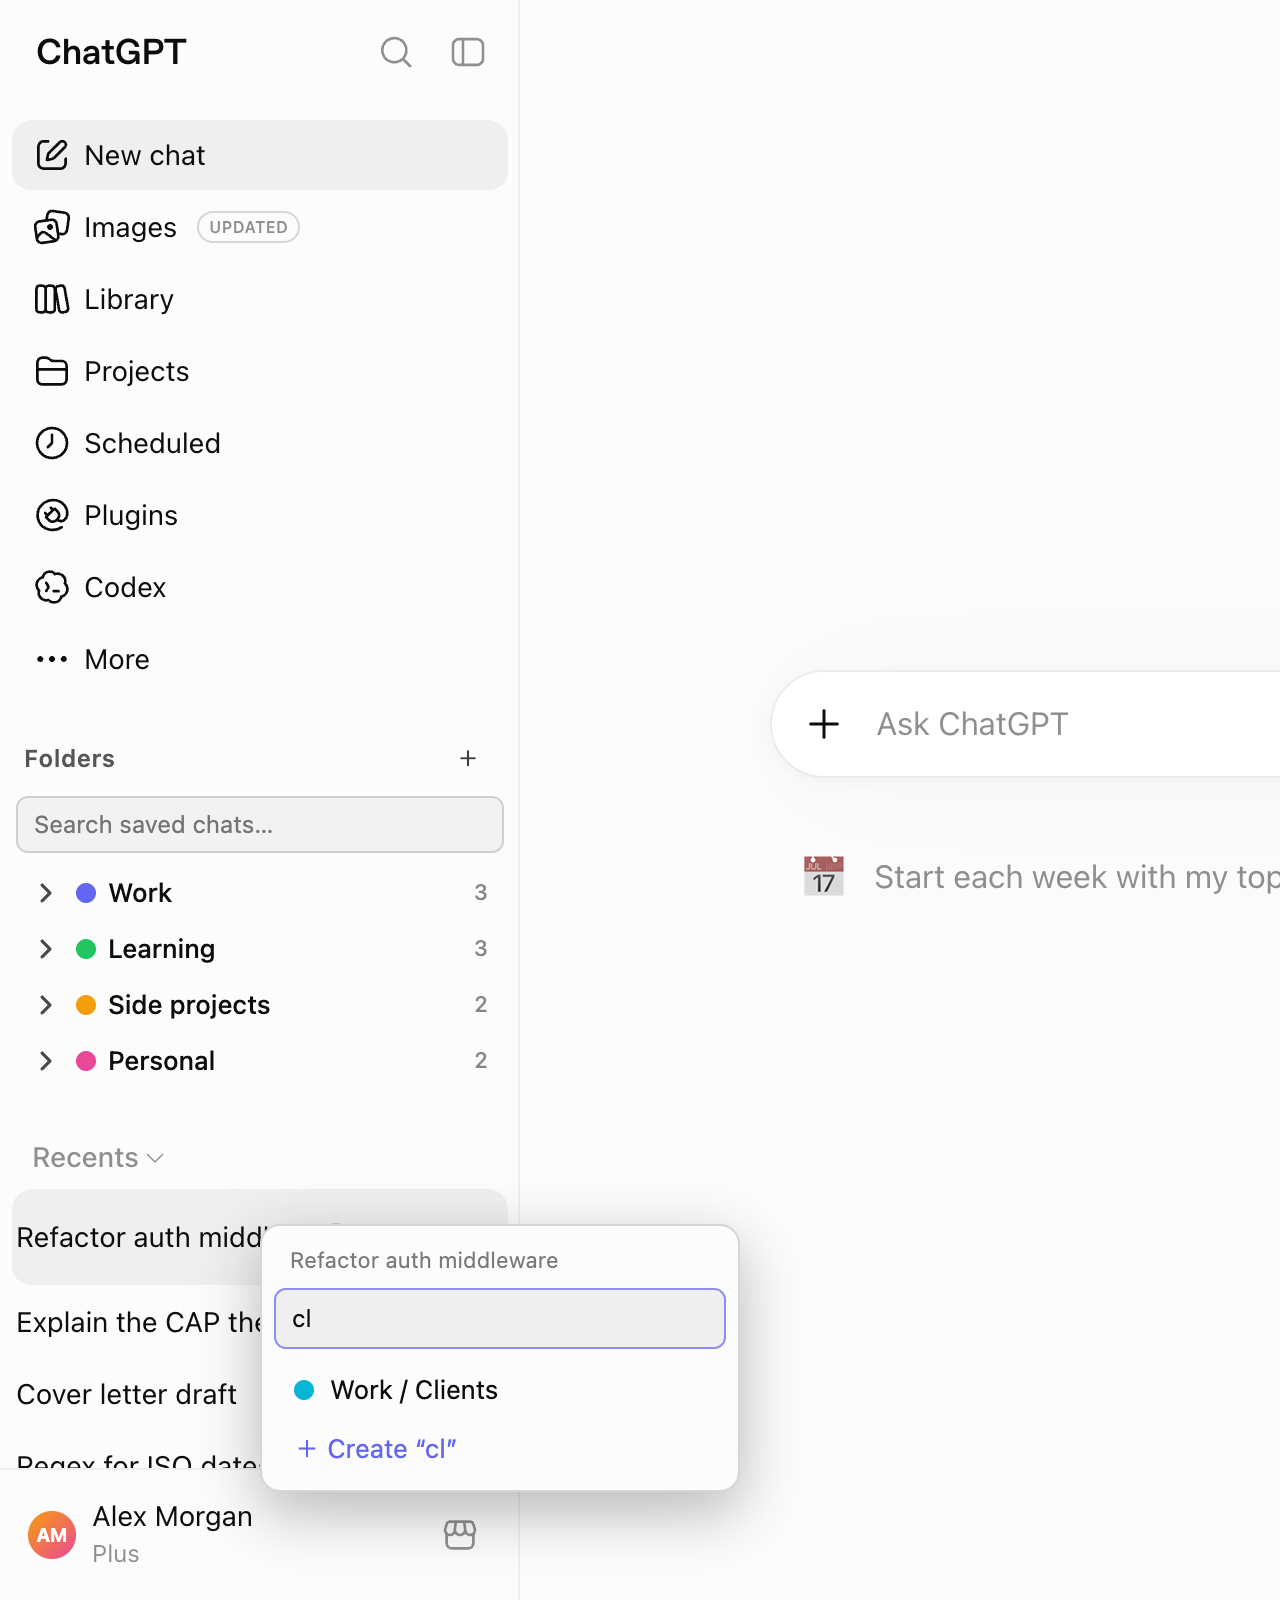
Task: Expand the Work folder chevron
Action: (46, 893)
